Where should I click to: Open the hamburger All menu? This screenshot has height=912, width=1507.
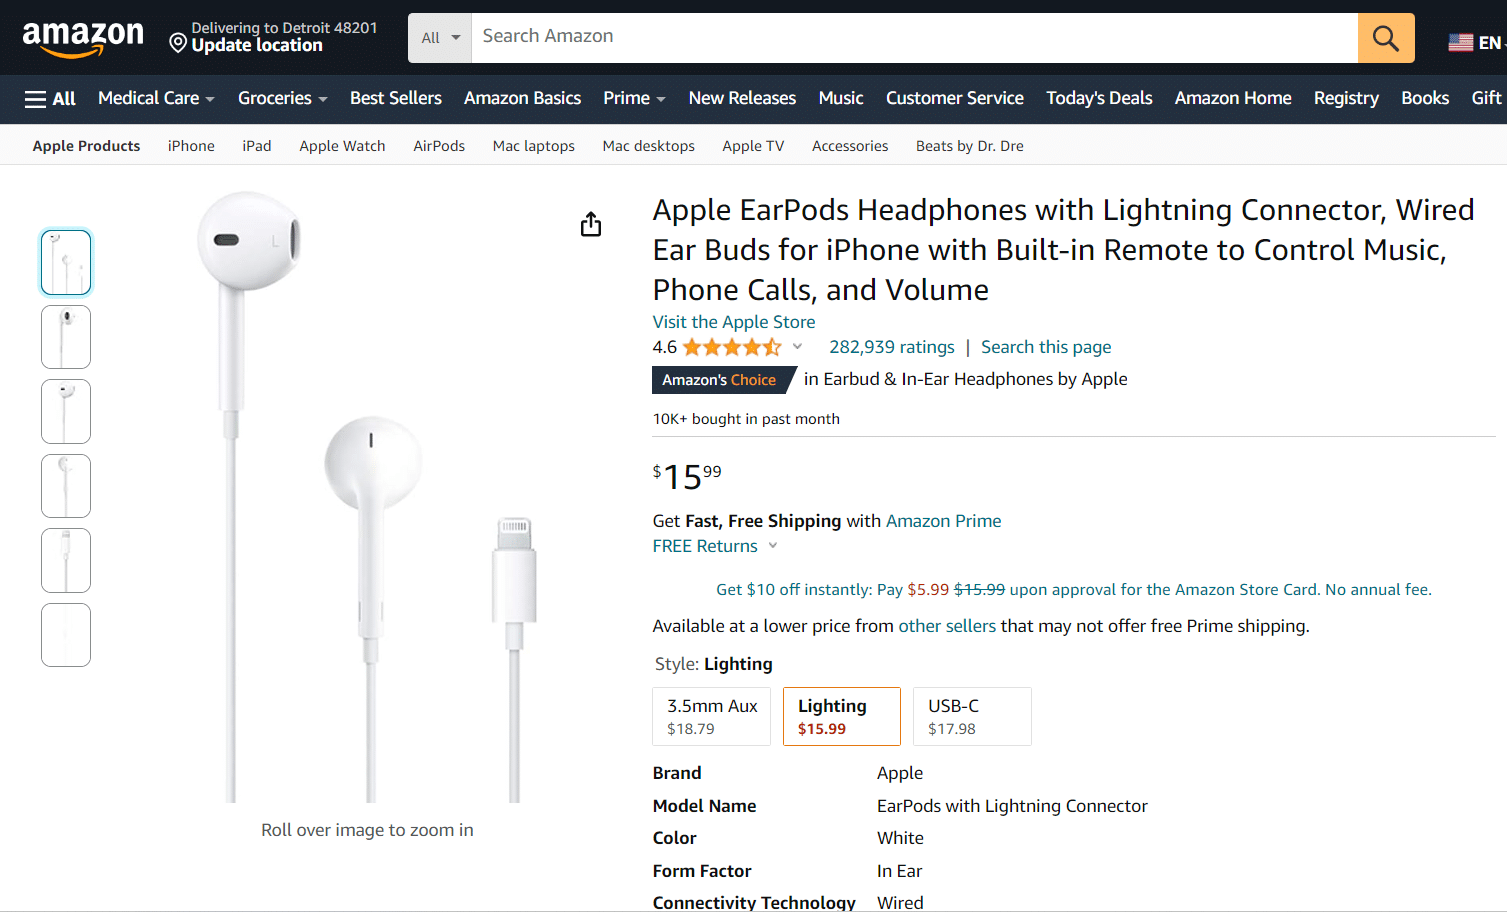click(50, 98)
